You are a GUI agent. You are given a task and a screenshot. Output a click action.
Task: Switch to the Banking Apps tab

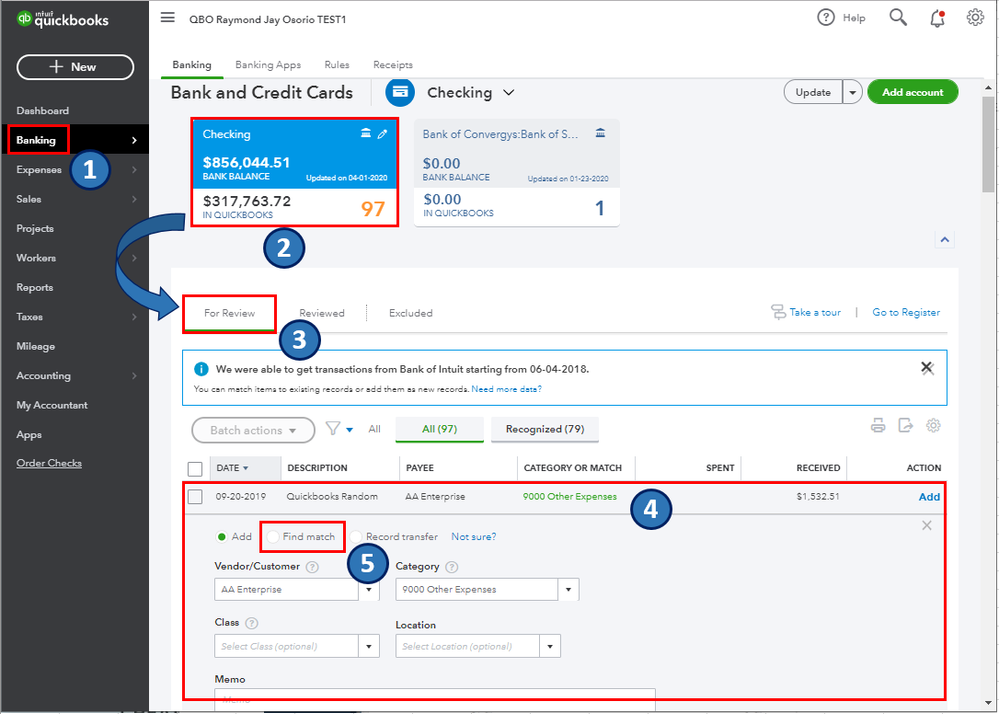click(x=268, y=64)
